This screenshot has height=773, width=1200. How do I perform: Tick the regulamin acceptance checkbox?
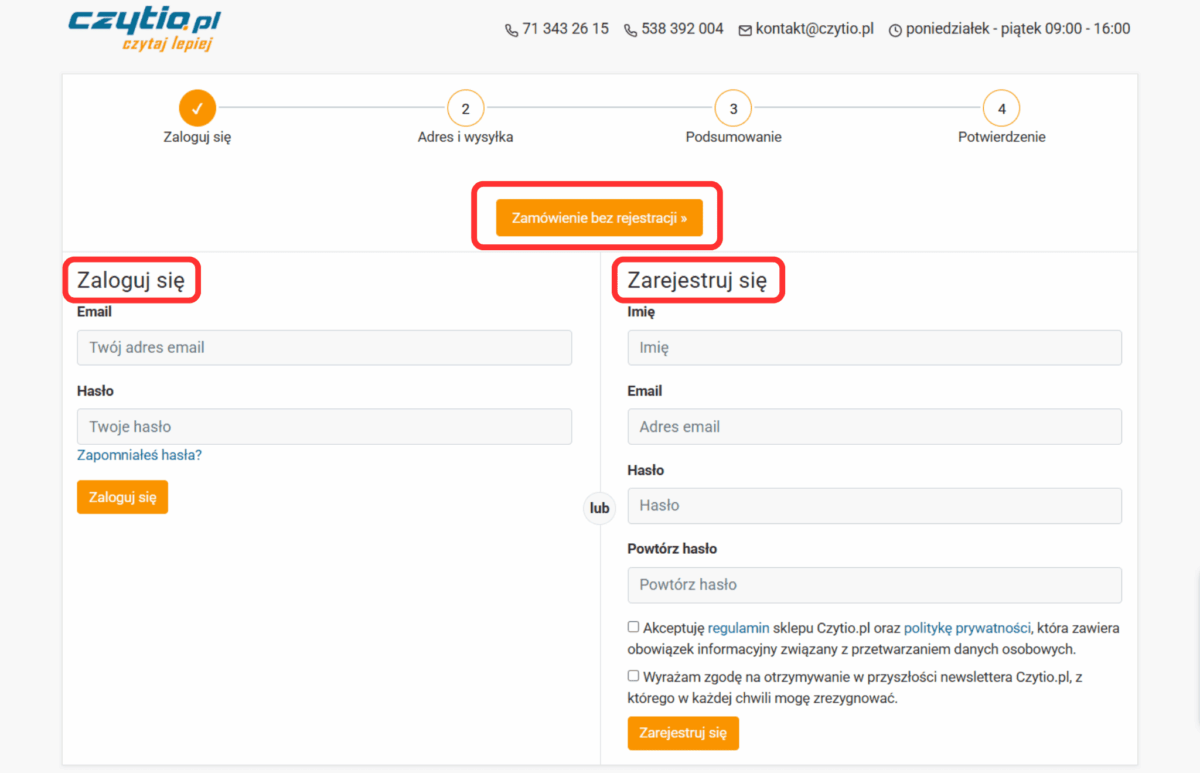point(633,627)
